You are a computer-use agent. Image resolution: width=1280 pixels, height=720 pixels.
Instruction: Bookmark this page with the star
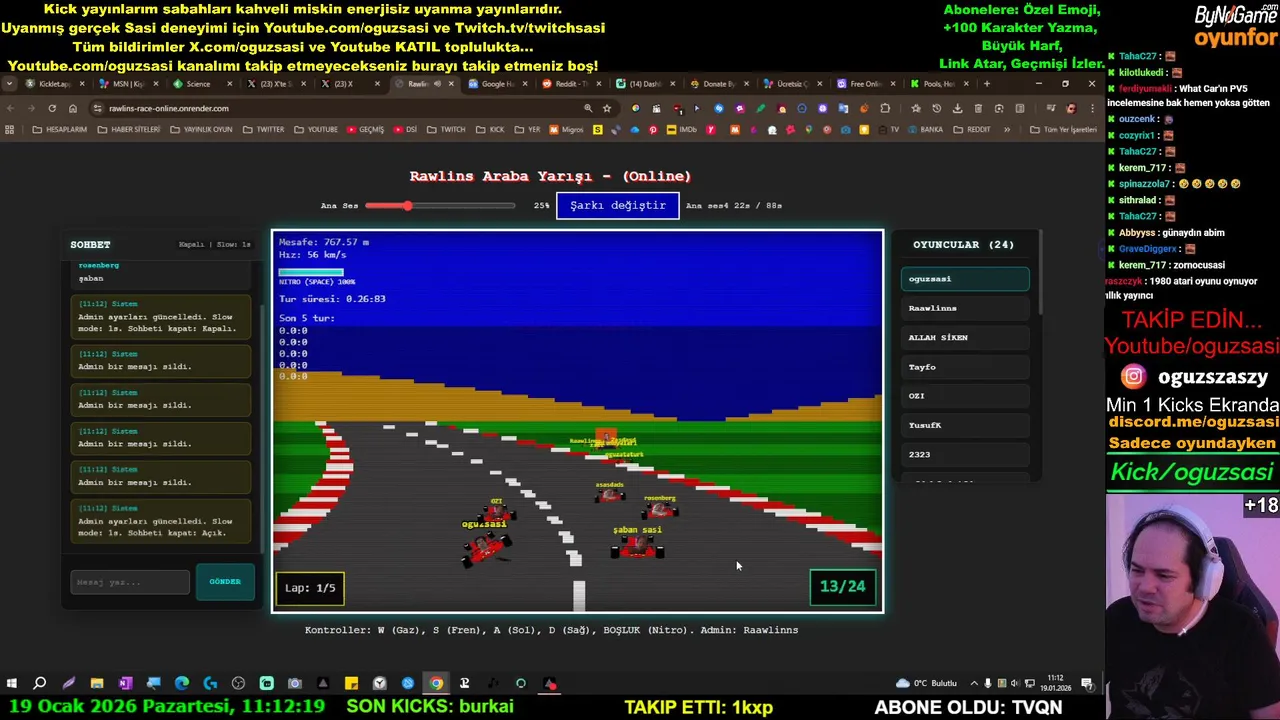tap(606, 108)
